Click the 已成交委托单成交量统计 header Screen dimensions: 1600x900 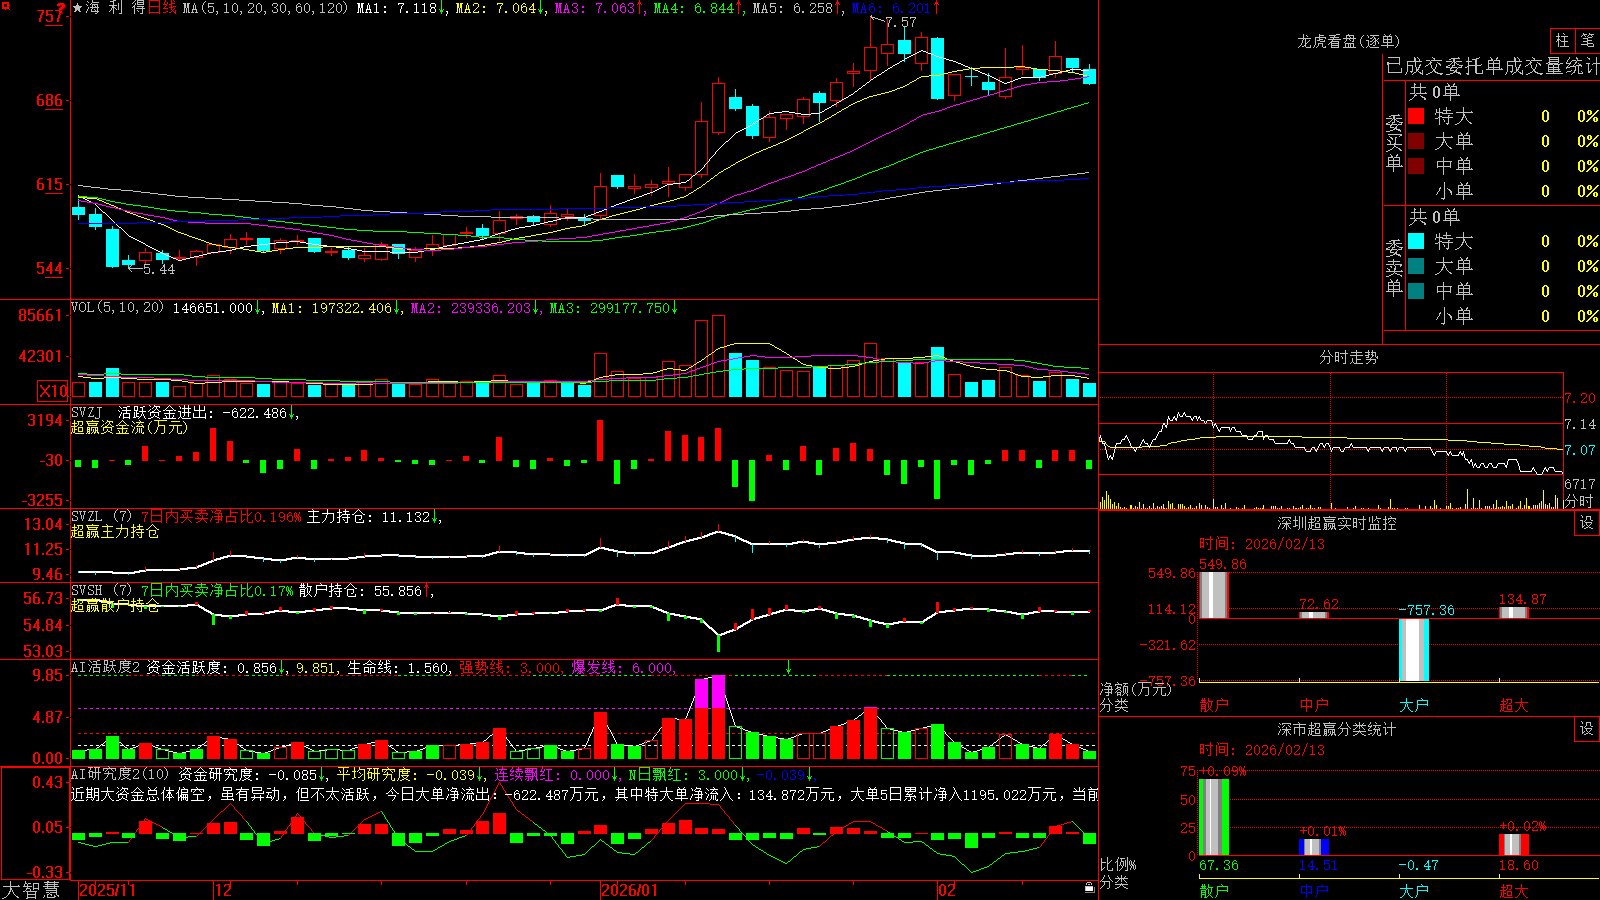[x=1492, y=66]
